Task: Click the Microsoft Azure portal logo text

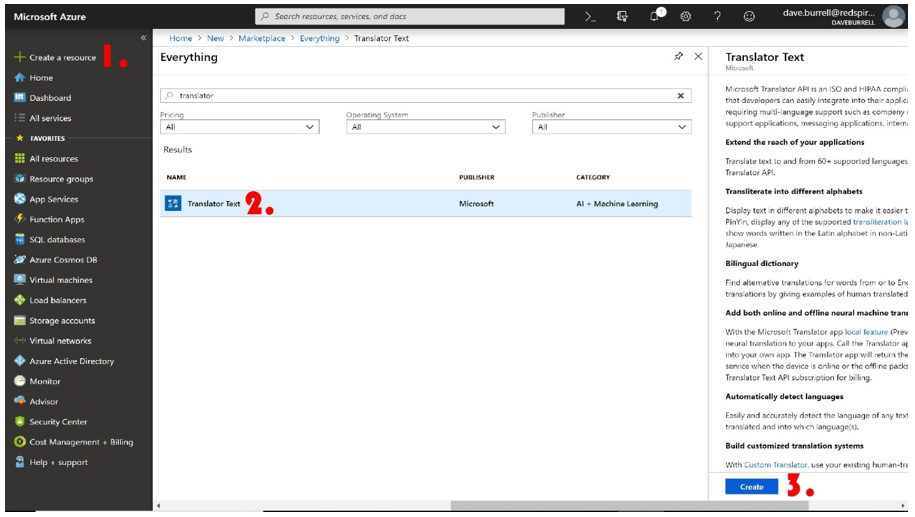Action: [50, 17]
